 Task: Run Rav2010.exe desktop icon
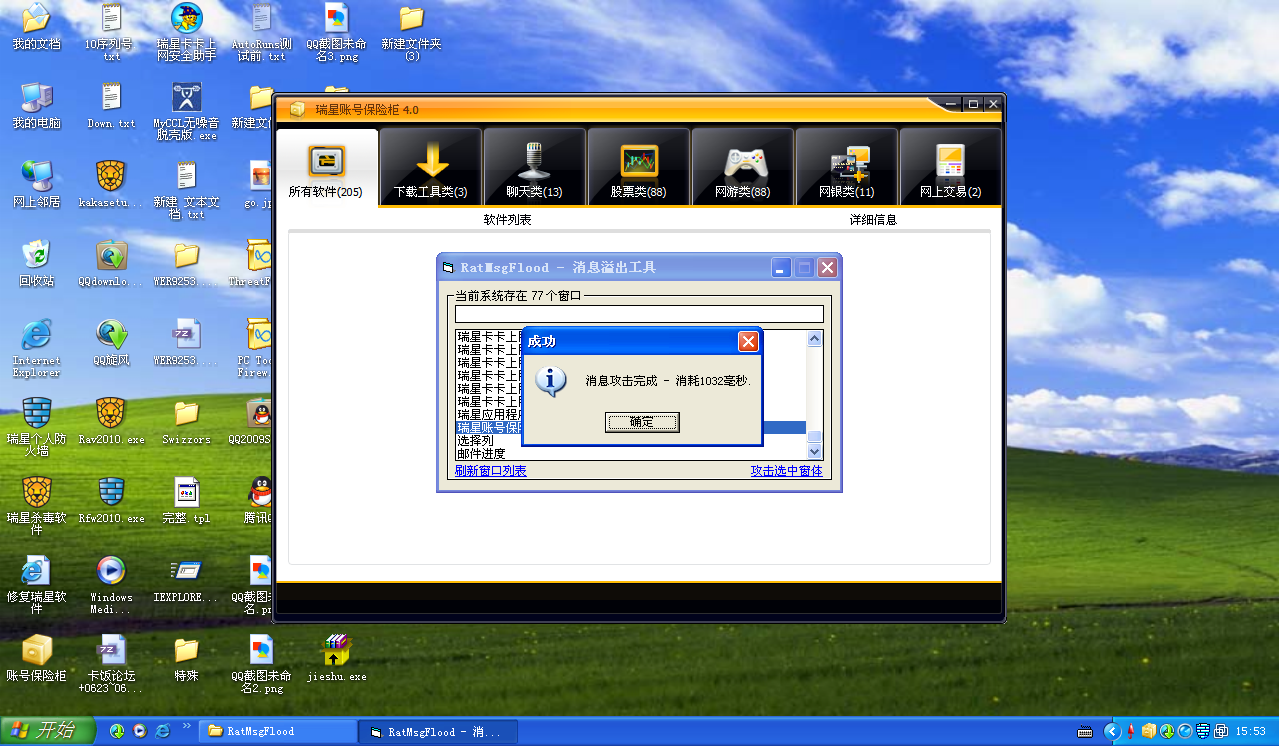coord(111,420)
